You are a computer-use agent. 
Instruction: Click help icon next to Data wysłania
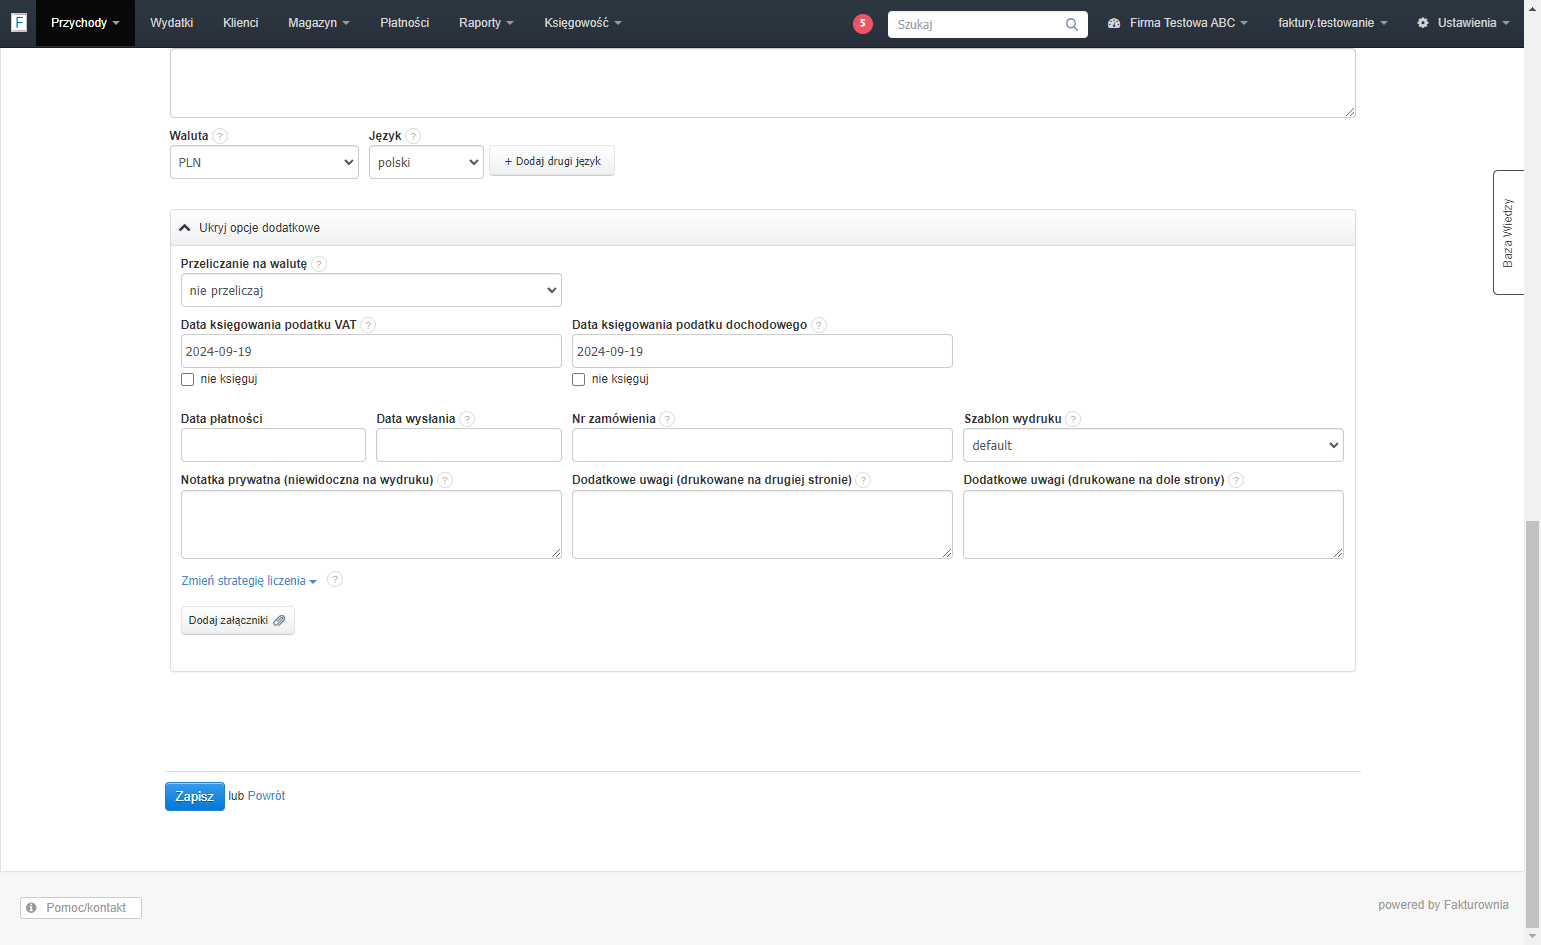[467, 419]
